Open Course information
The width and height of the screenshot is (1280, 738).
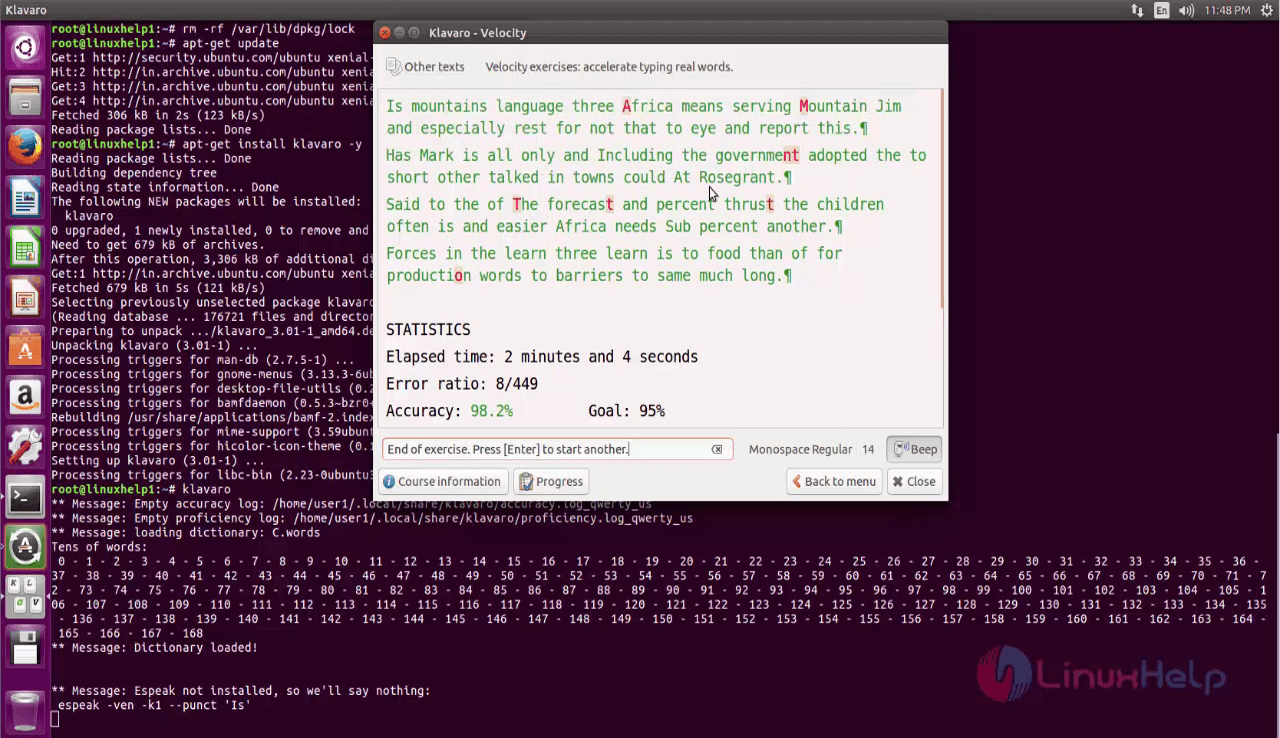(x=442, y=481)
